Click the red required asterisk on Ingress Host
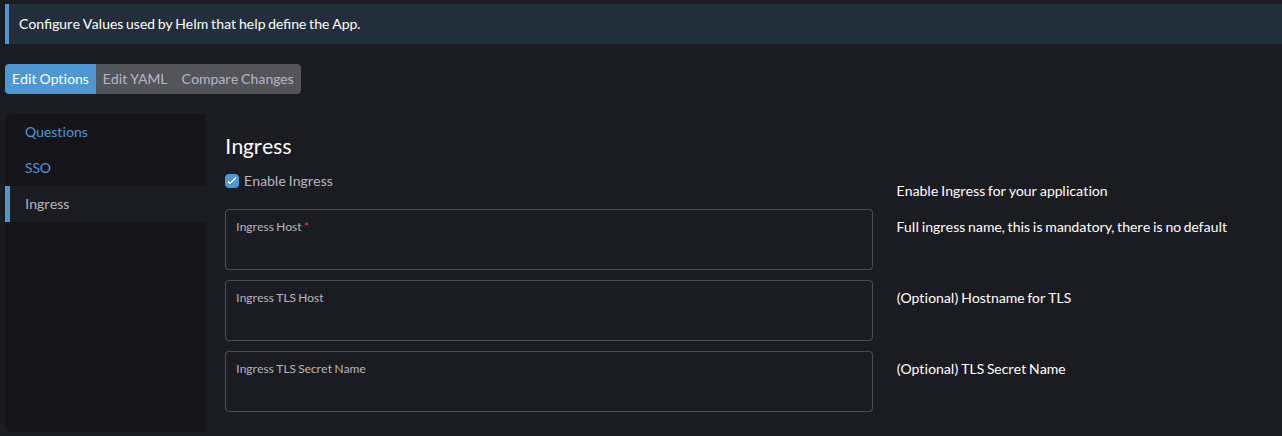Viewport: 1282px width, 436px height. pyautogui.click(x=307, y=227)
